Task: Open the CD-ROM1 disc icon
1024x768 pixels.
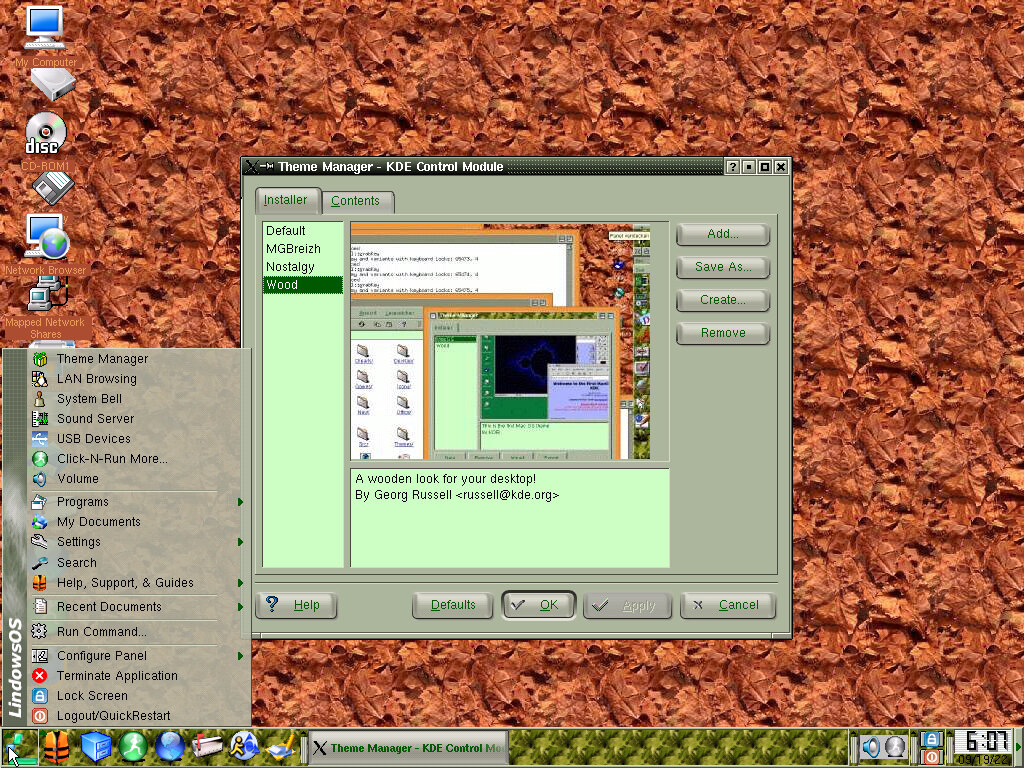Action: point(45,135)
